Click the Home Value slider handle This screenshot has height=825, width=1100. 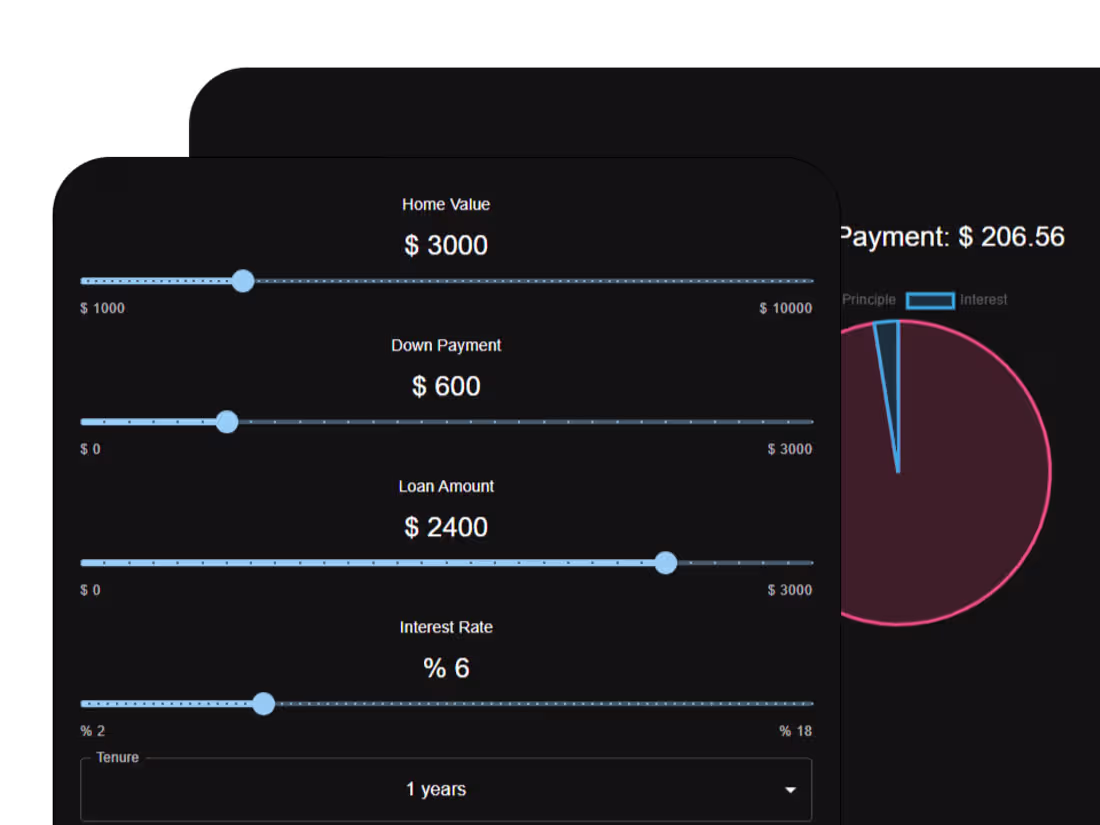243,281
